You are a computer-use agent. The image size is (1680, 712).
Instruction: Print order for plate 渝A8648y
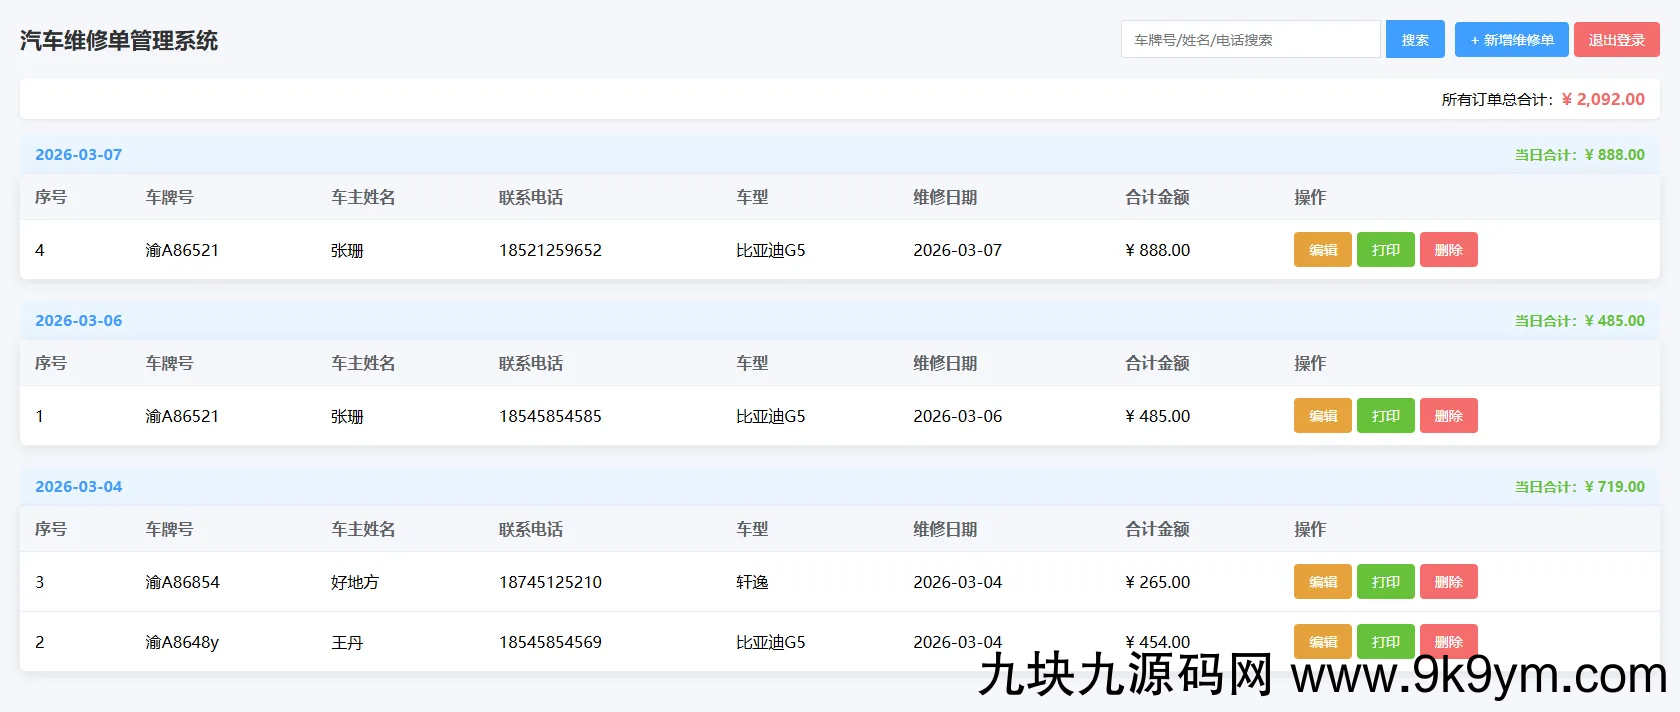(x=1385, y=640)
